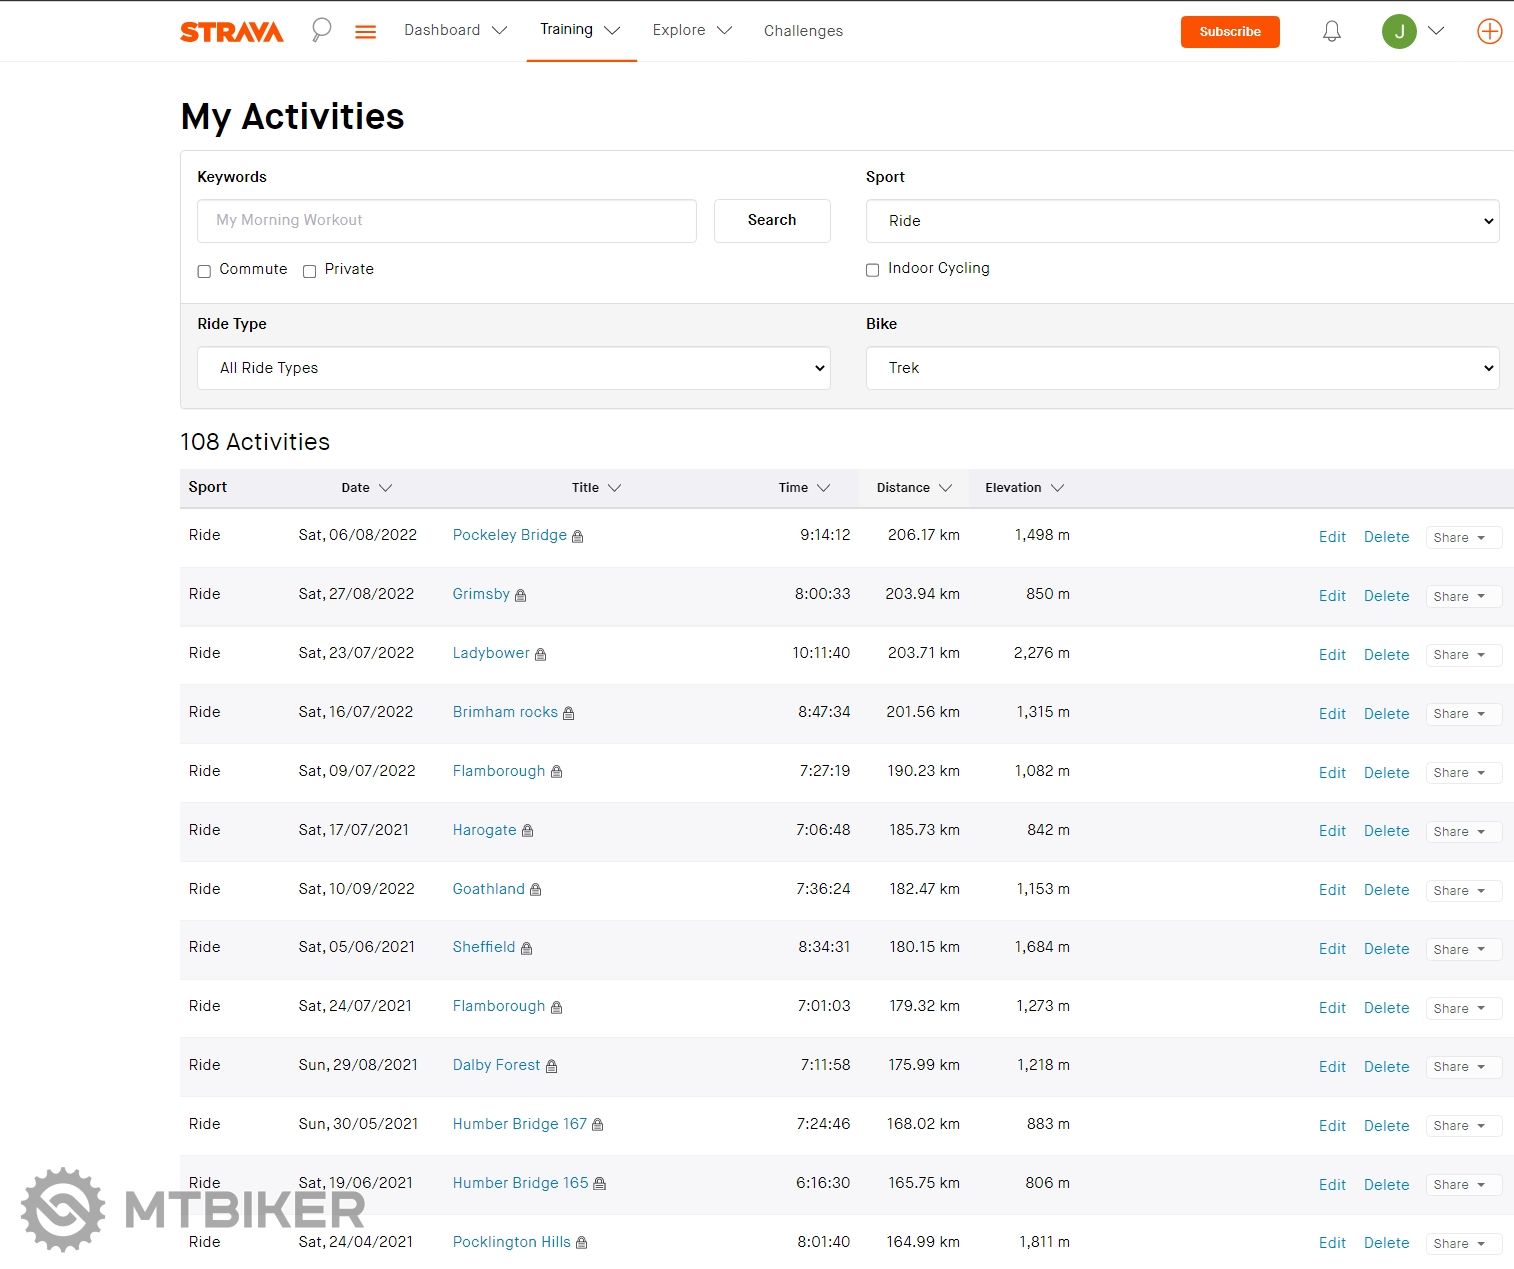Image resolution: width=1514 pixels, height=1269 pixels.
Task: Click the lock icon beside Pockeley Bridge
Action: point(577,537)
